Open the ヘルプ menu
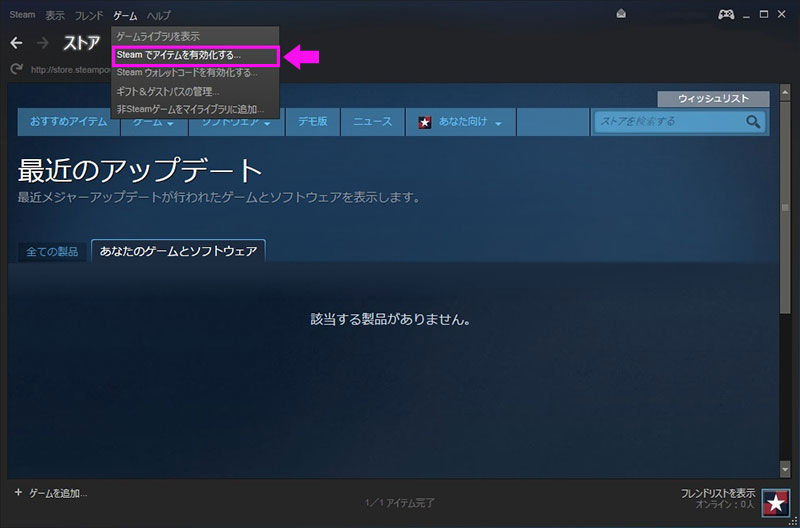This screenshot has width=800, height=528. pos(158,16)
